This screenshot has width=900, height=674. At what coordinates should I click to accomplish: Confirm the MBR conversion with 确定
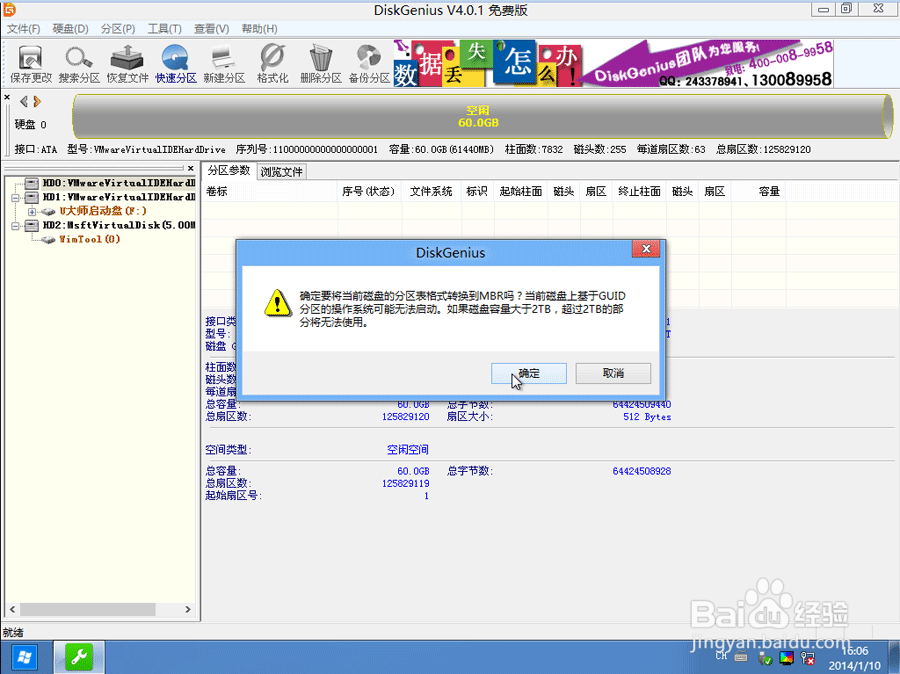[529, 373]
